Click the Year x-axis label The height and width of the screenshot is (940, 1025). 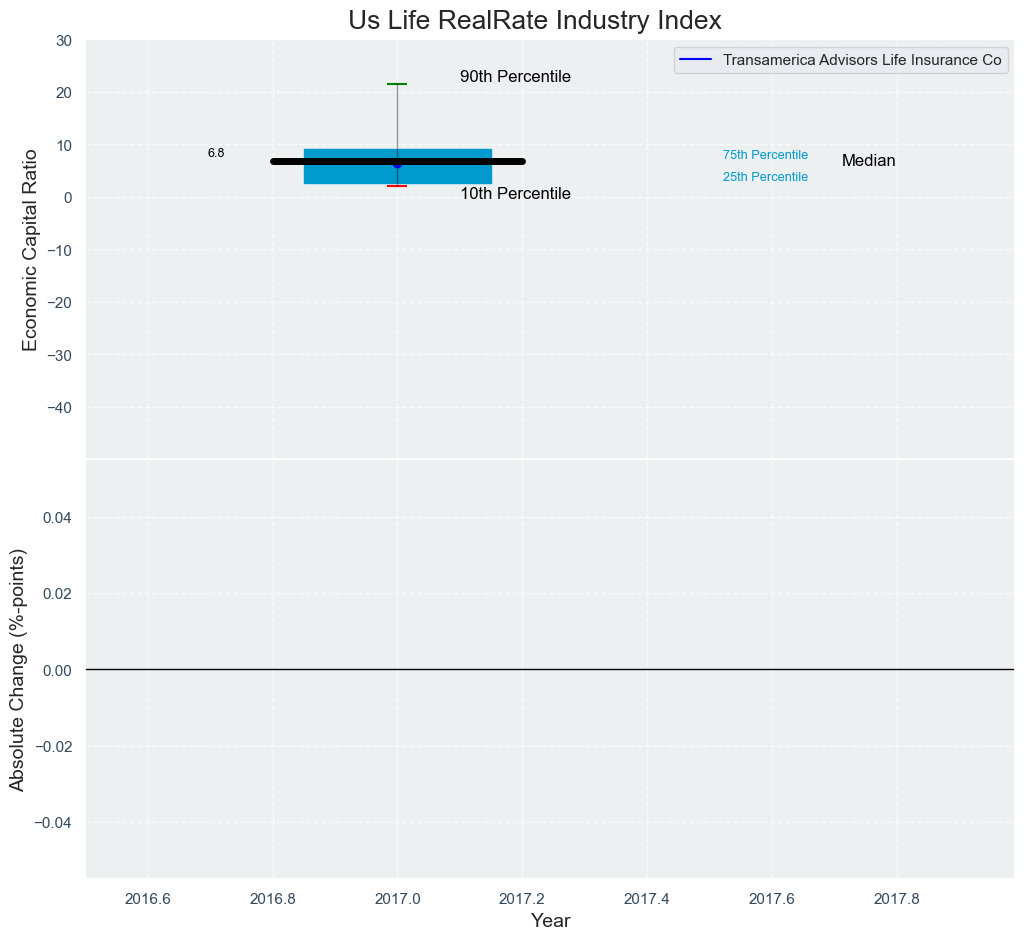[550, 921]
